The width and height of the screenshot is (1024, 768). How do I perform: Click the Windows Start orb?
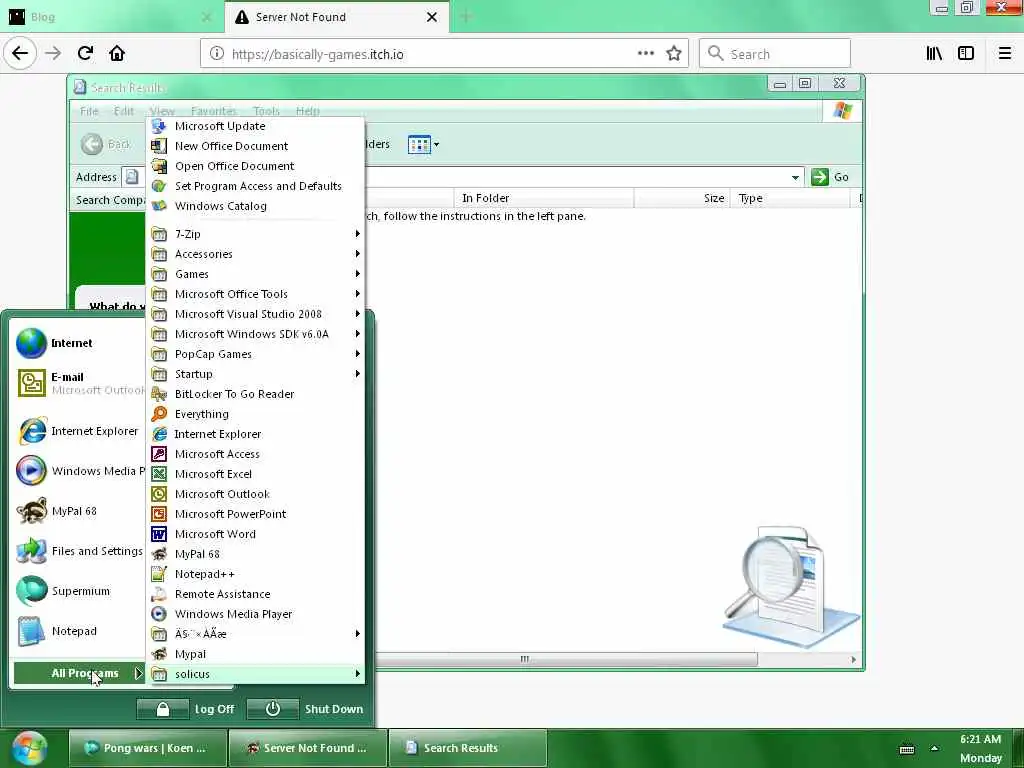point(29,748)
